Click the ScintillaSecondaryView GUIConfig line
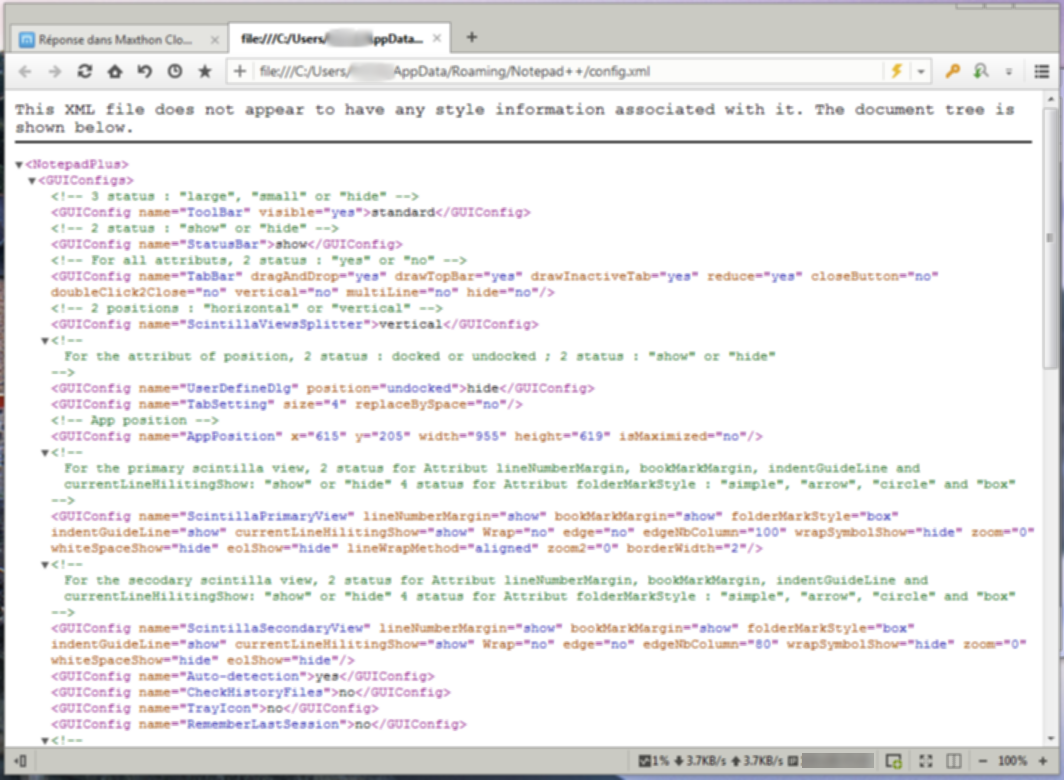Screen dimensions: 1064x780 [x=539, y=644]
